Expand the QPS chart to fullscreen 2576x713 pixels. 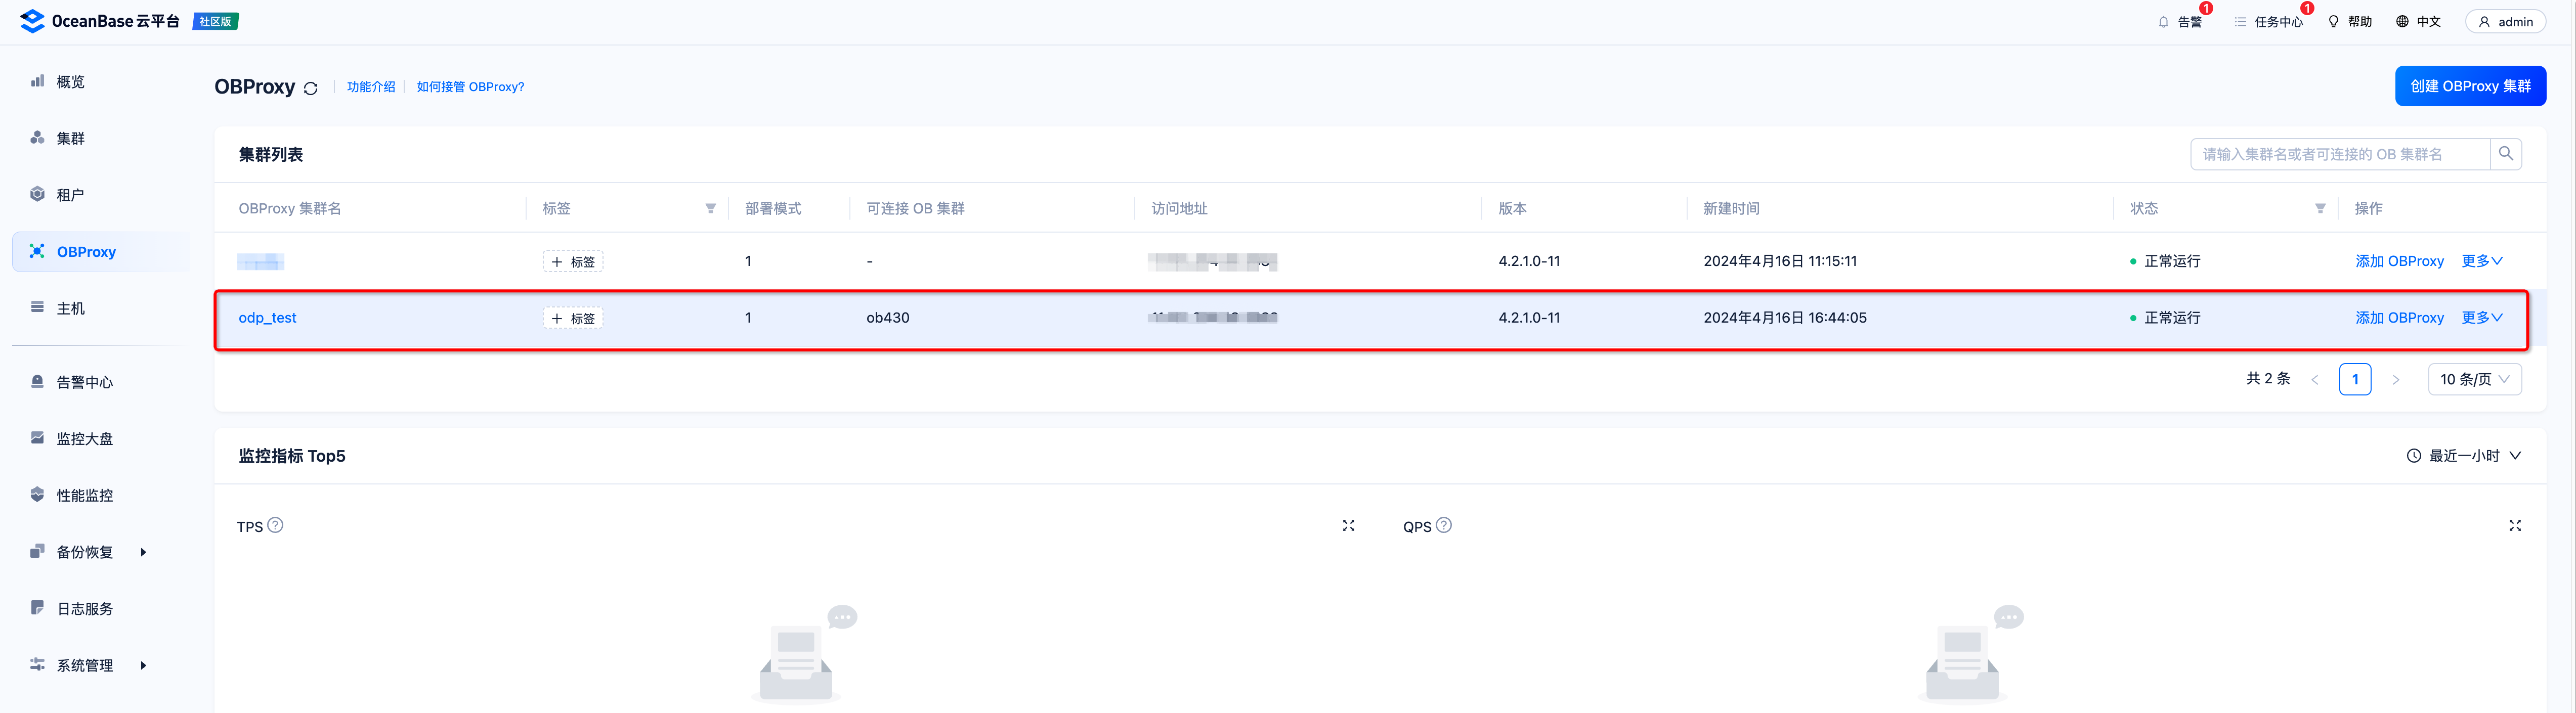(2514, 526)
